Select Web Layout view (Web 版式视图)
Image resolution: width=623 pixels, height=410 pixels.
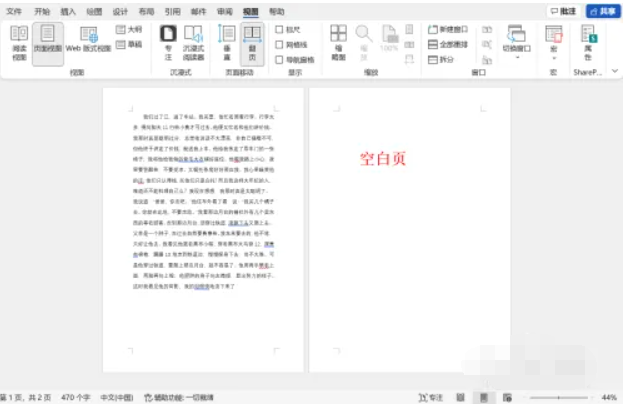(x=88, y=44)
